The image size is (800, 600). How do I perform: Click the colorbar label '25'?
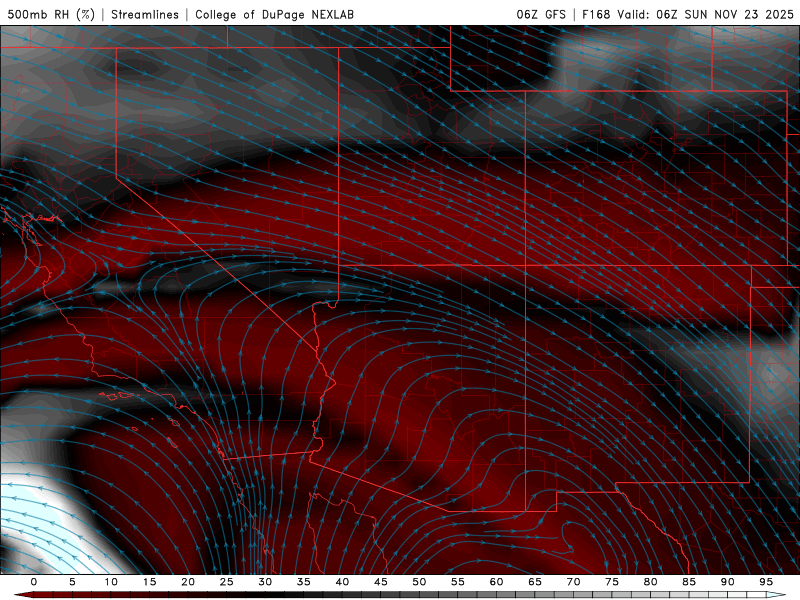click(227, 582)
